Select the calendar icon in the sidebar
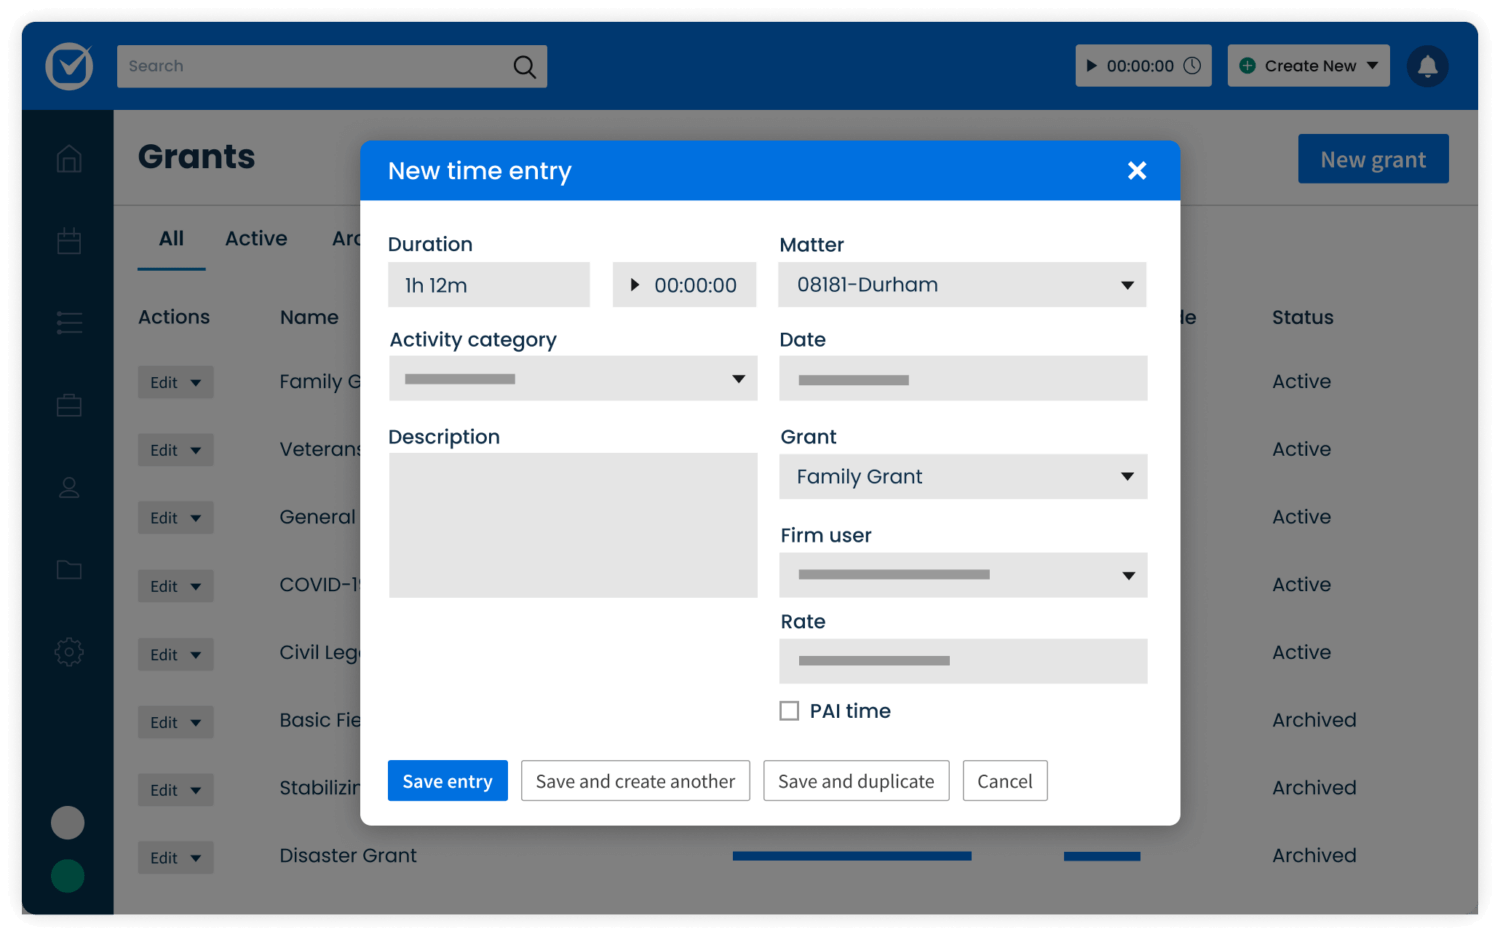Image resolution: width=1500 pixels, height=937 pixels. tap(68, 240)
